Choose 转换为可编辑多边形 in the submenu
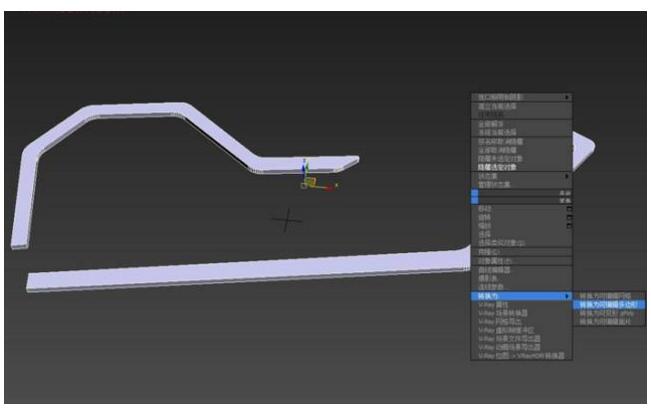This screenshot has width=651, height=417. coord(608,305)
